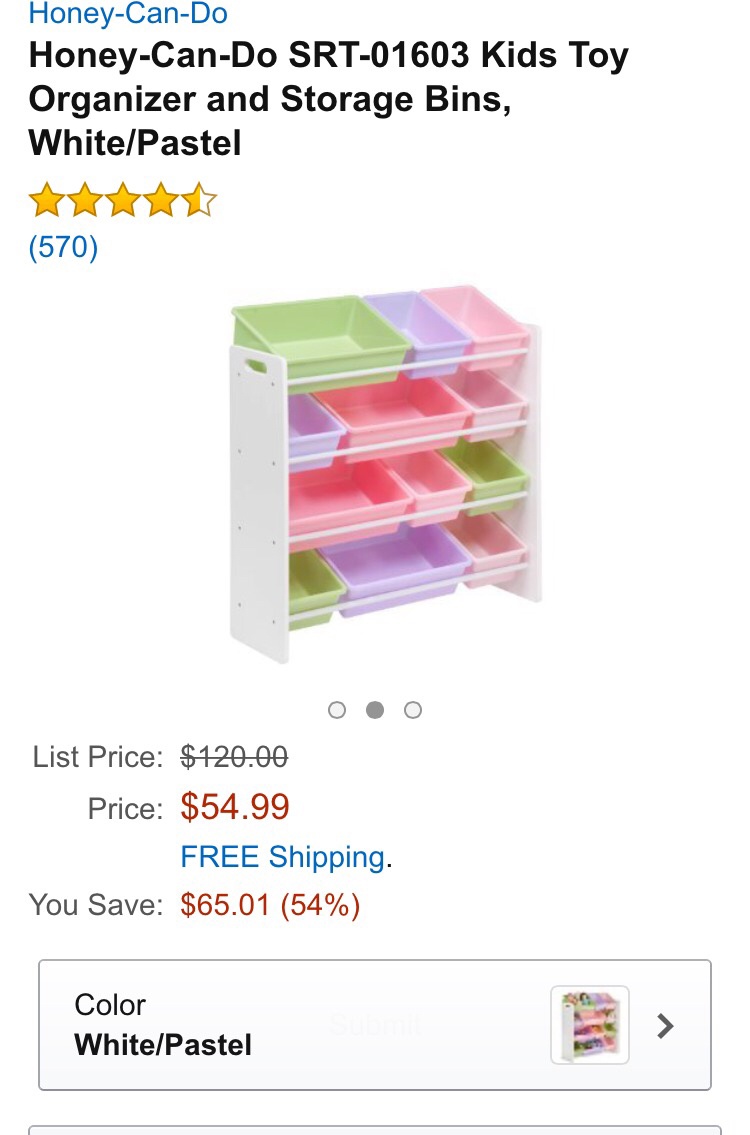Click the "You Save:" label
Image resolution: width=750 pixels, height=1135 pixels.
pos(96,905)
